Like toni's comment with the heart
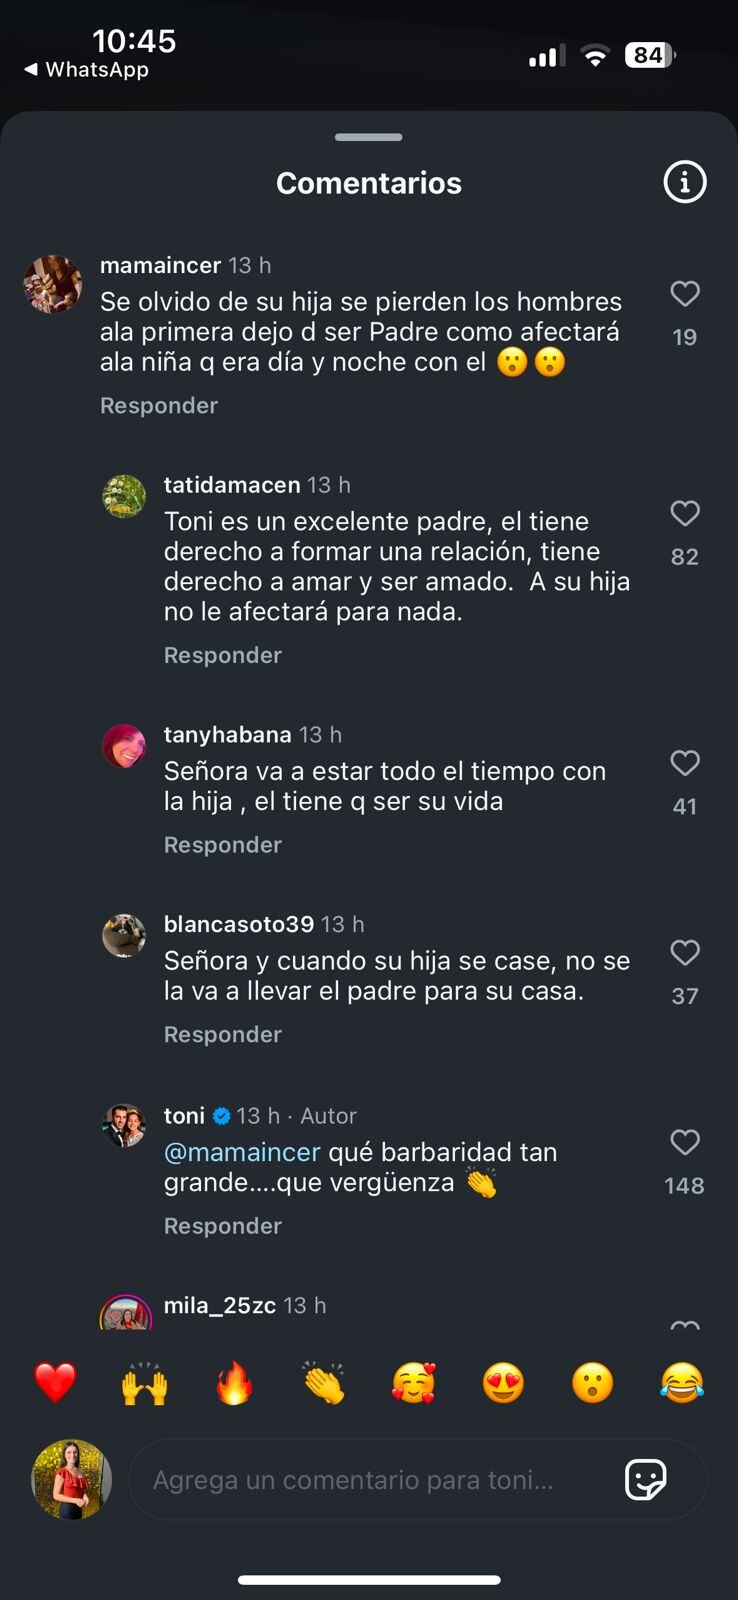The height and width of the screenshot is (1600, 738). point(685,1143)
